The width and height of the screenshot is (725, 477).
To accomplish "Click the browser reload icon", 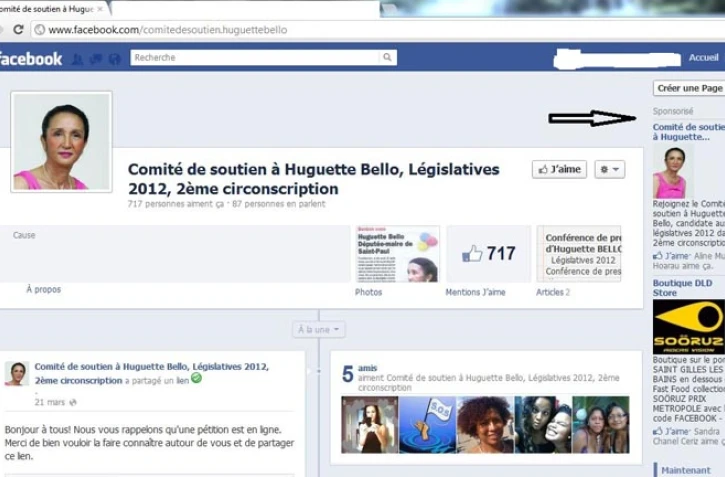I will coord(18,30).
